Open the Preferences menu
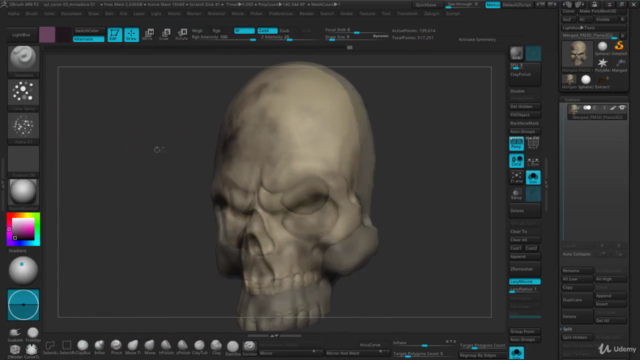 281,13
